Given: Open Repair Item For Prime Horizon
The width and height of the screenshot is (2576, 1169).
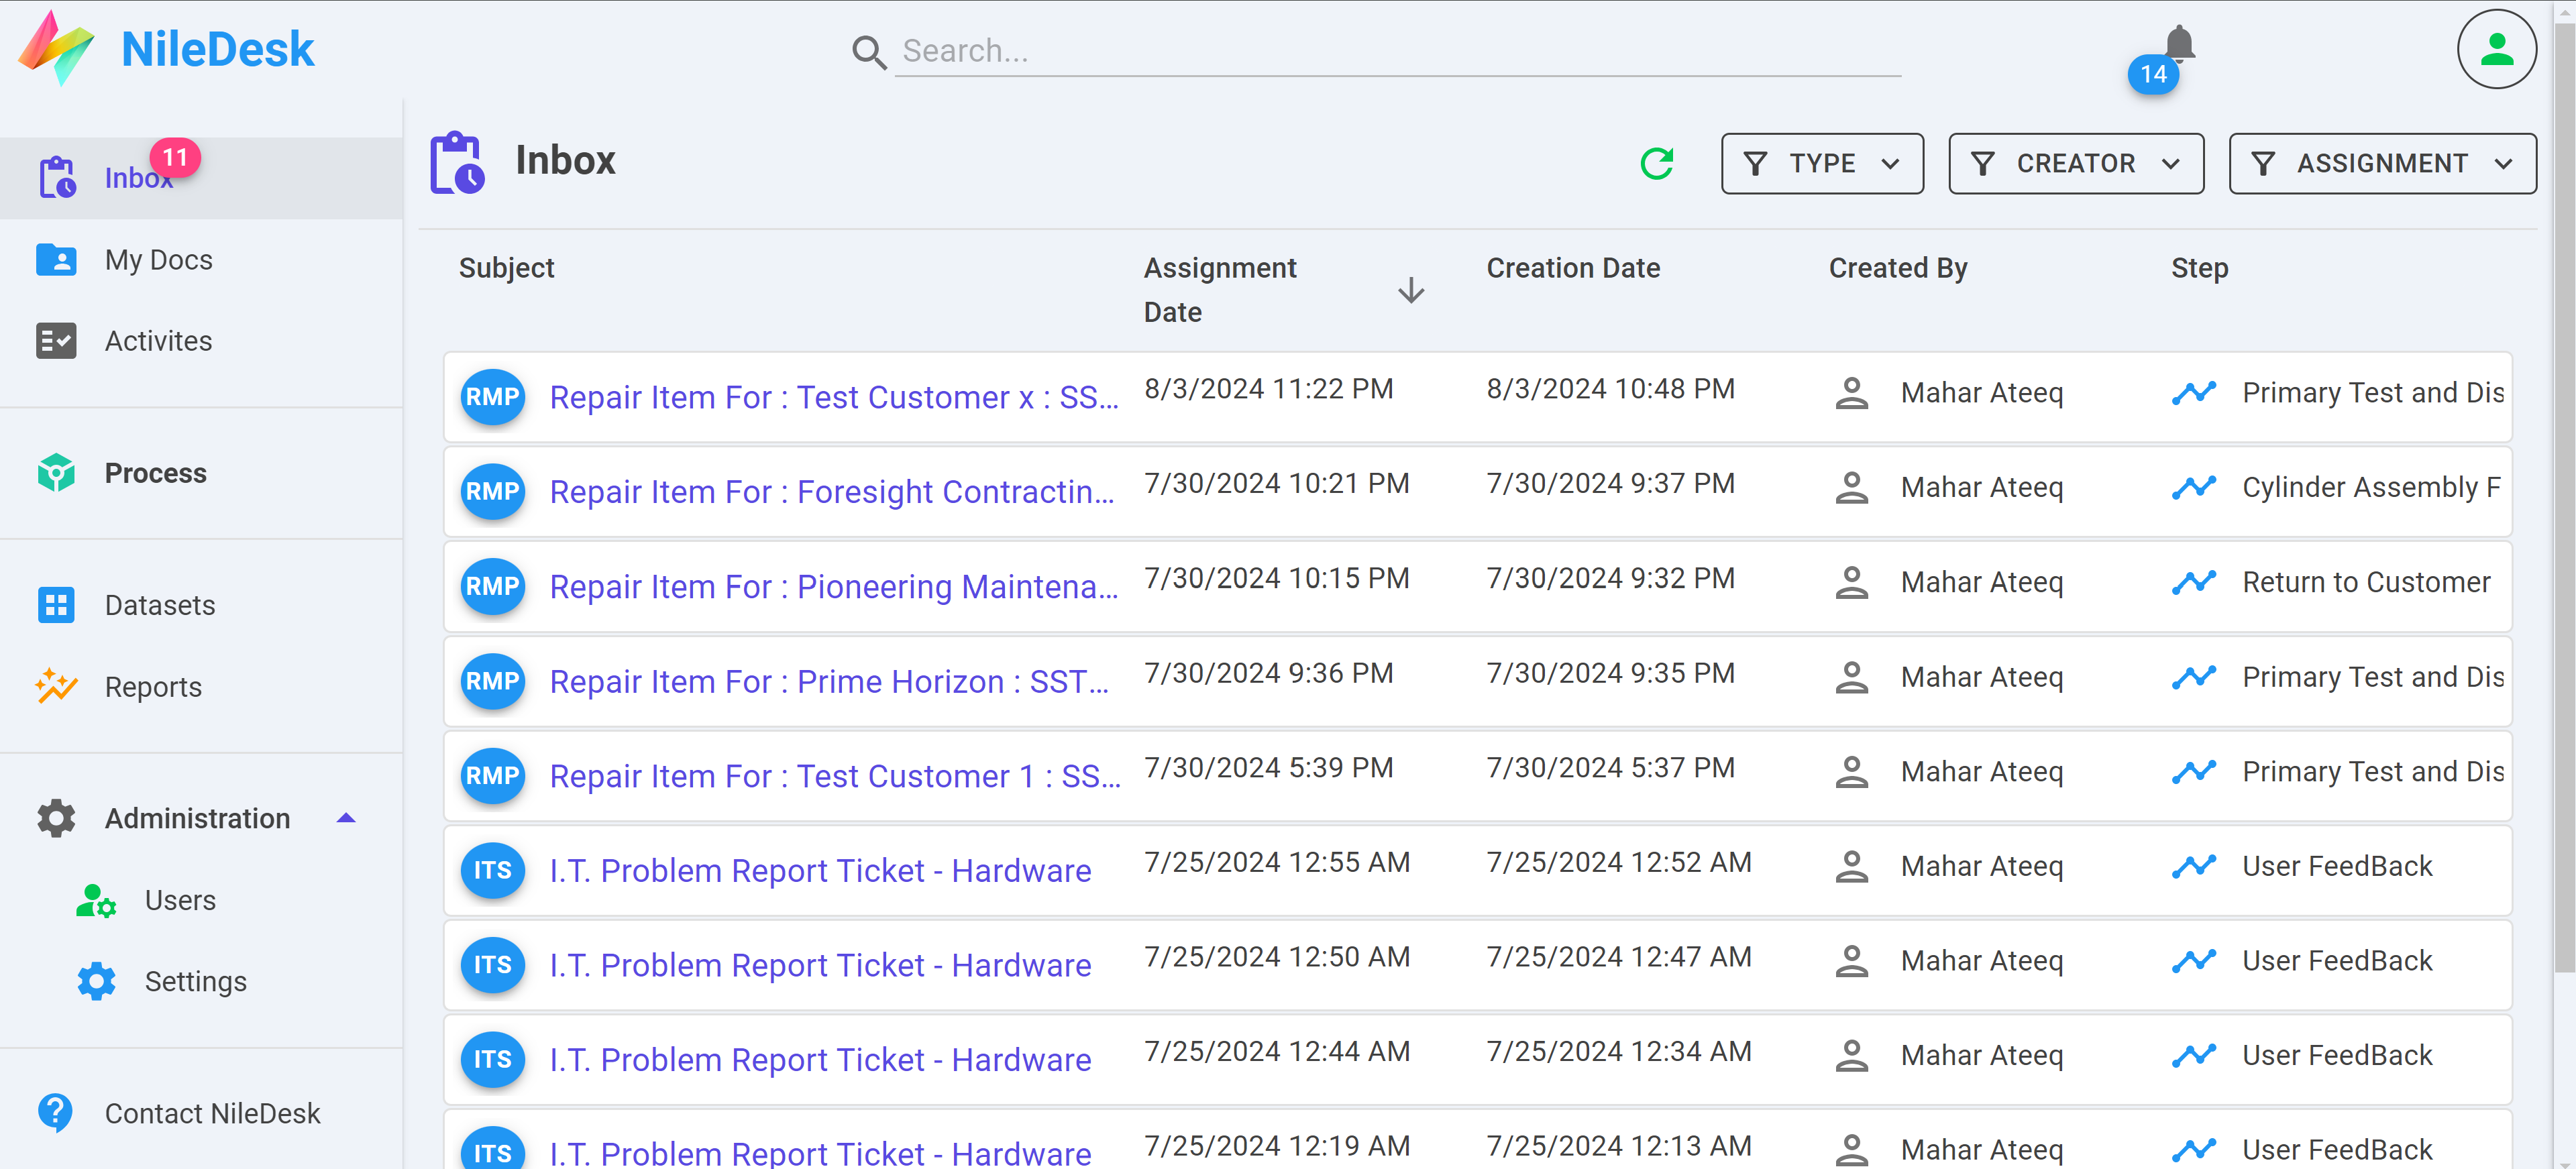Looking at the screenshot, I should [x=829, y=681].
